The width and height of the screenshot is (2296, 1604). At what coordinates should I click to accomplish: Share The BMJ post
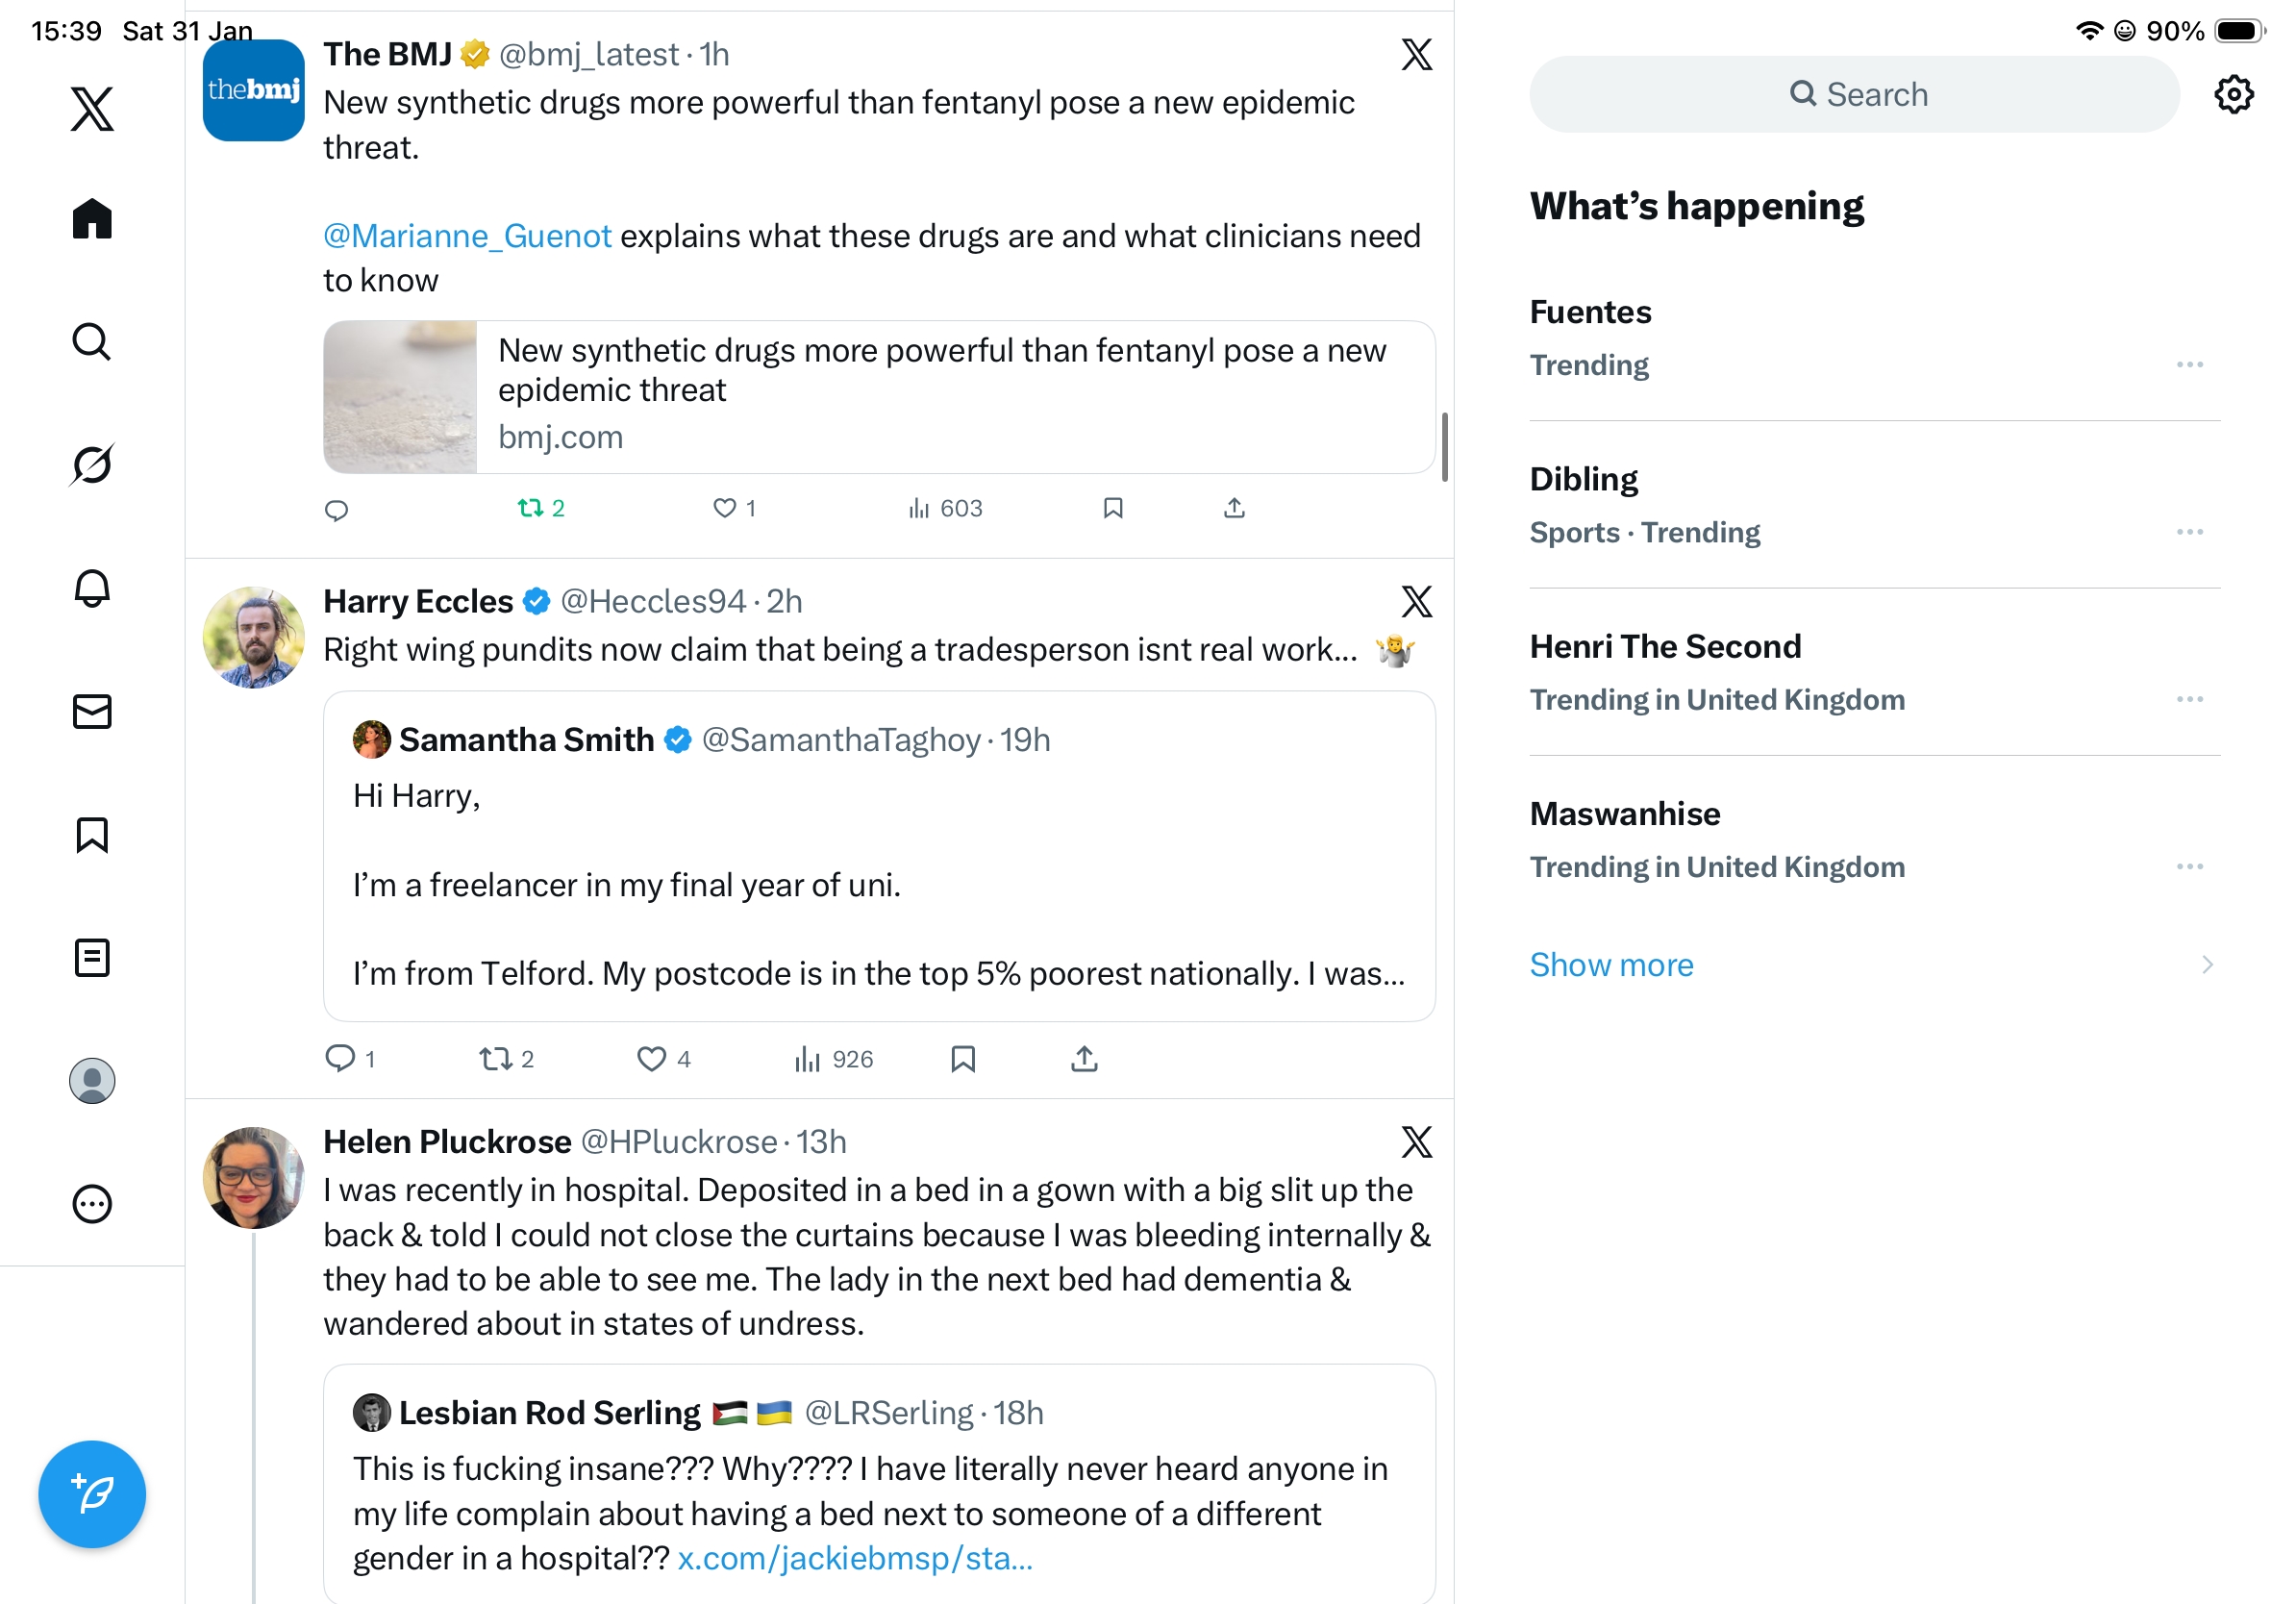(x=1234, y=508)
